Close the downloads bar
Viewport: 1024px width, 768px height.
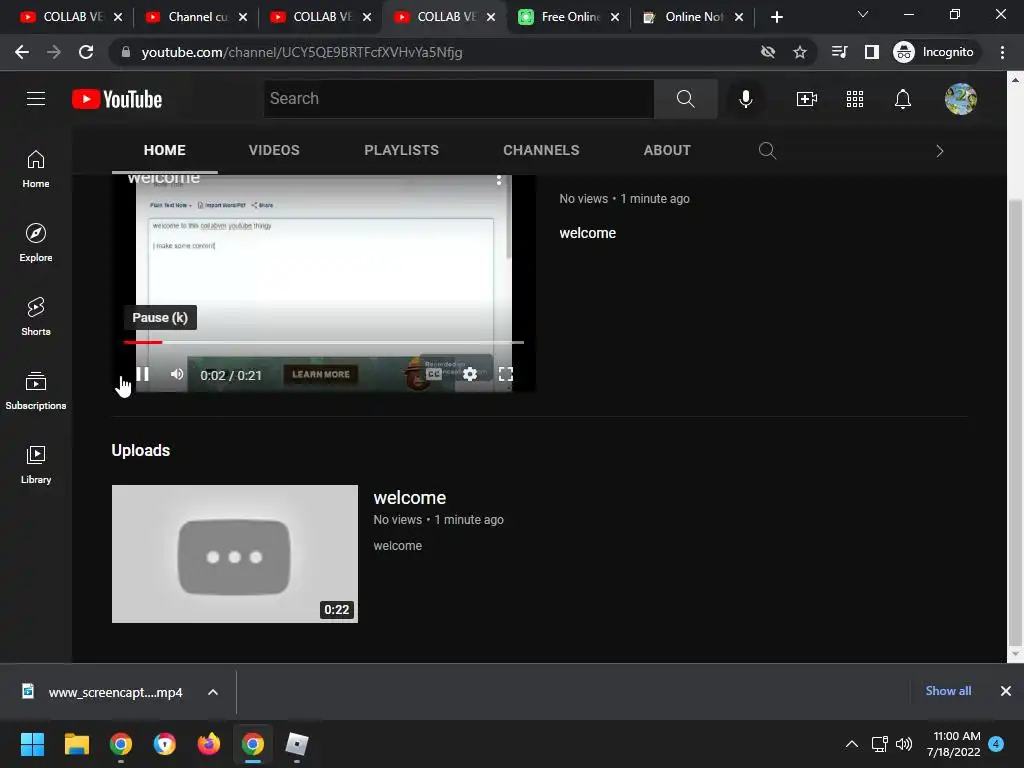tap(1006, 691)
